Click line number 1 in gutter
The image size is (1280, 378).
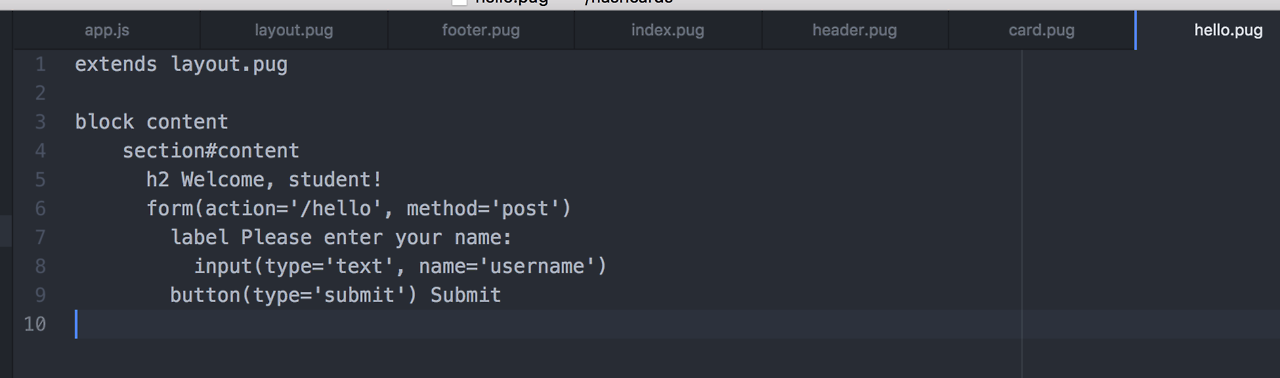40,65
